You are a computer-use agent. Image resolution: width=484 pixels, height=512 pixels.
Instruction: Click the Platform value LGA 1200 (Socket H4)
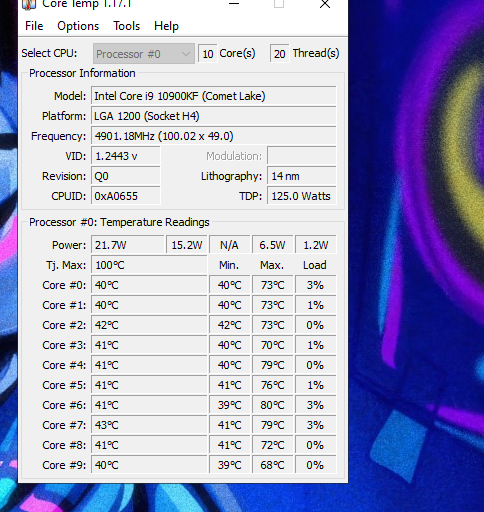(x=213, y=116)
